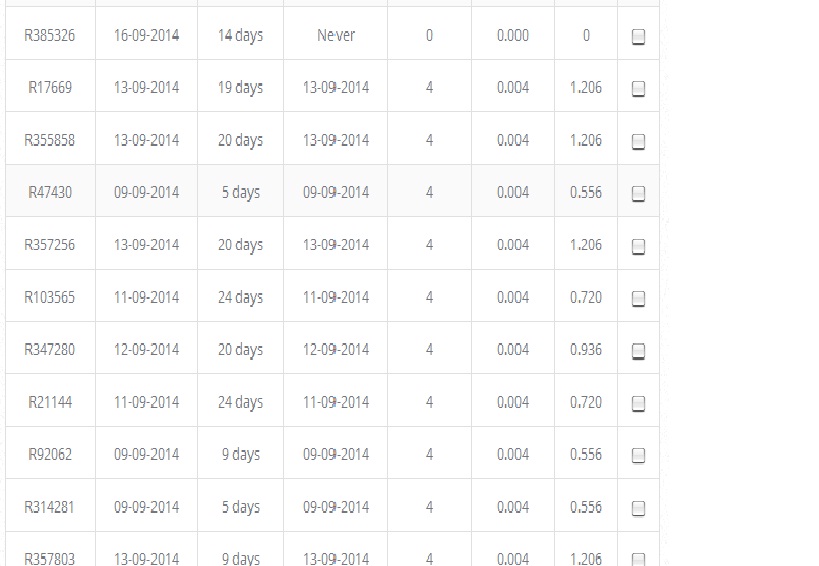Viewport: 819px width, 566px height.
Task: Toggle the checkbox for row R103565
Action: [x=639, y=299]
